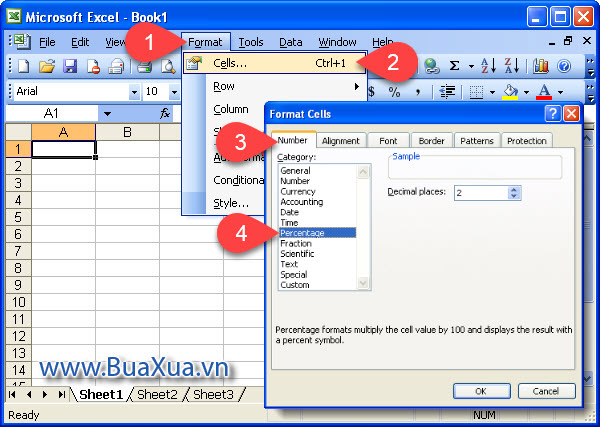Apply Percent Style from the formatting toolbar
The width and height of the screenshot is (600, 427).
394,92
